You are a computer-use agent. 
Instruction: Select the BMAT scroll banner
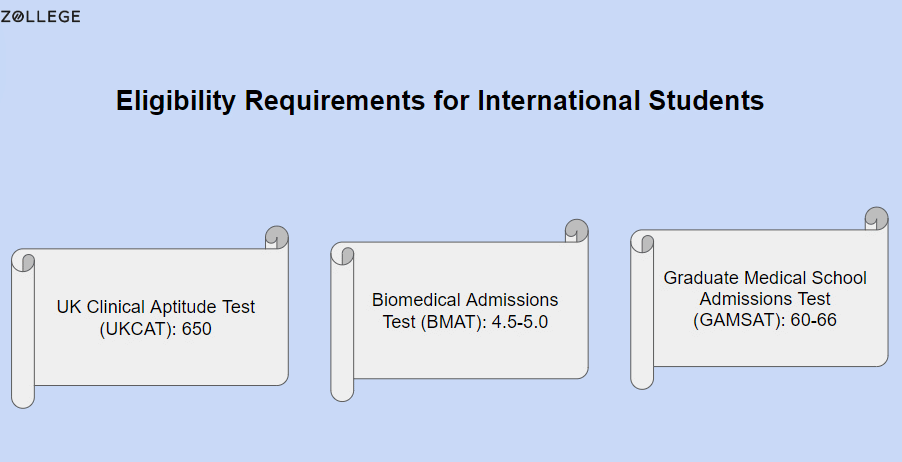[459, 310]
